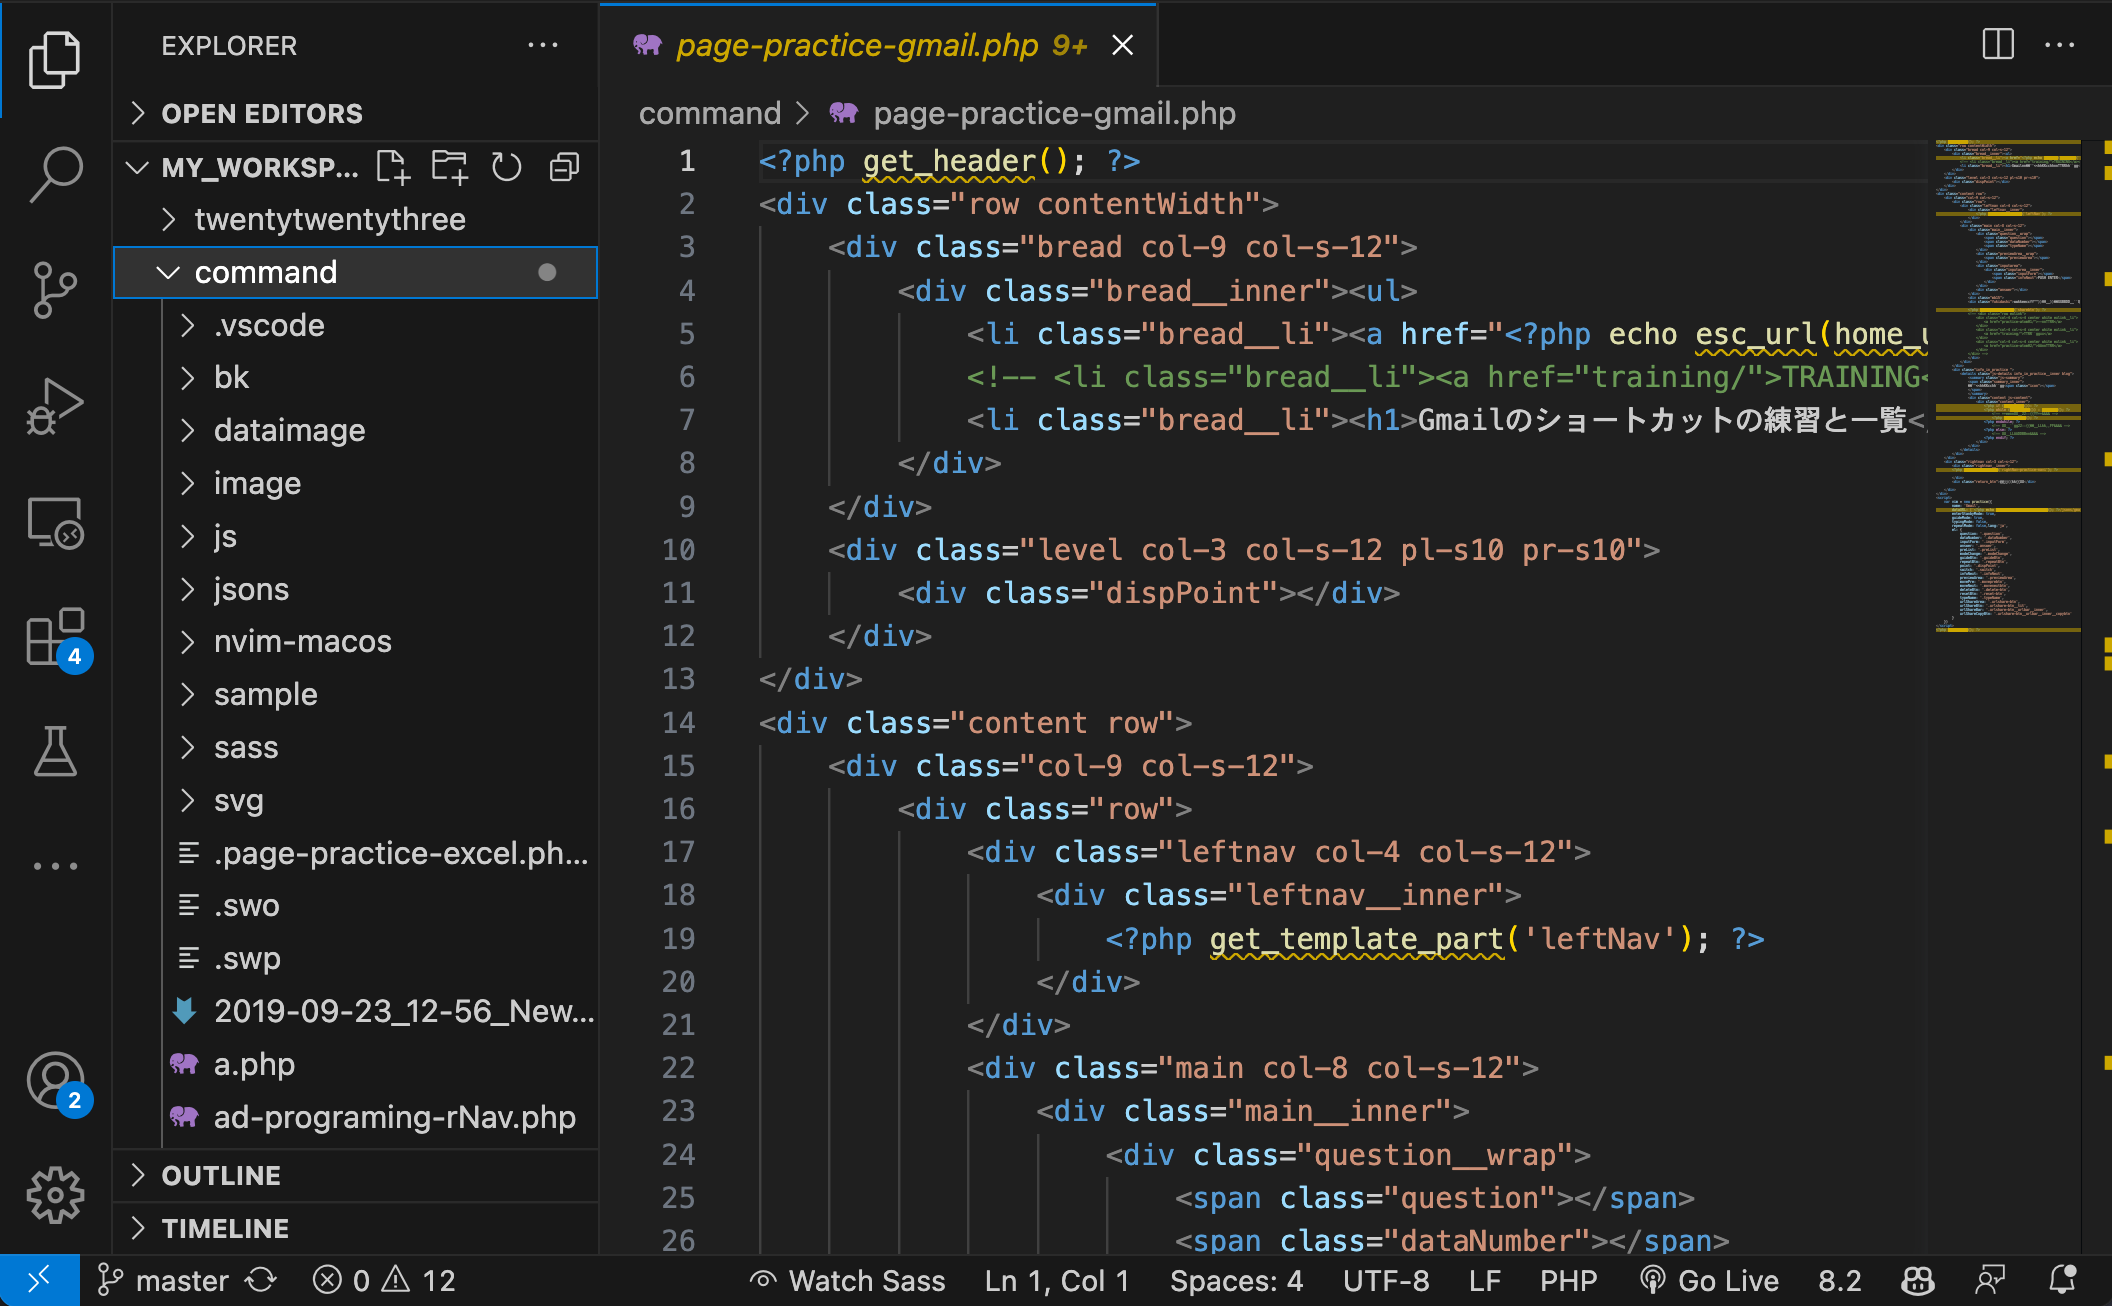Collapse all folders in Explorer

[x=565, y=167]
